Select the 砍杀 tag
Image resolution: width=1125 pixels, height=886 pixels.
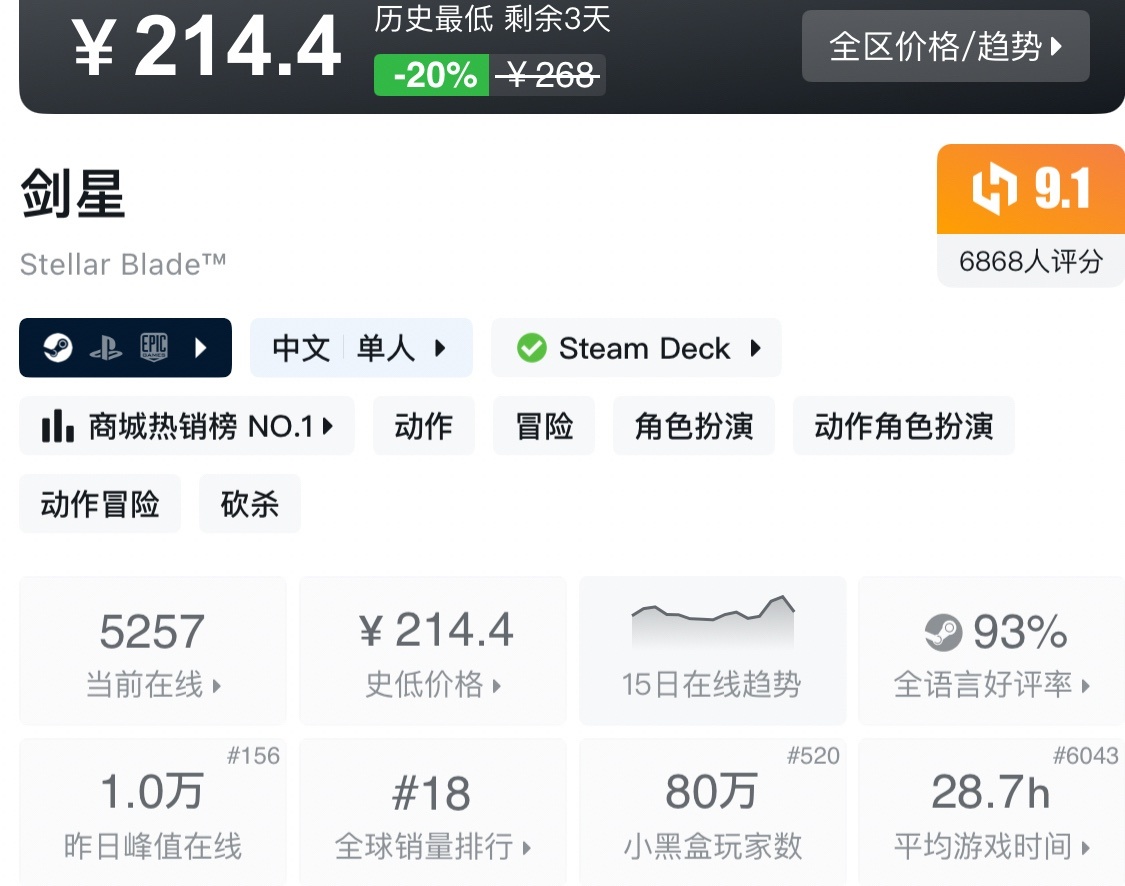click(249, 504)
